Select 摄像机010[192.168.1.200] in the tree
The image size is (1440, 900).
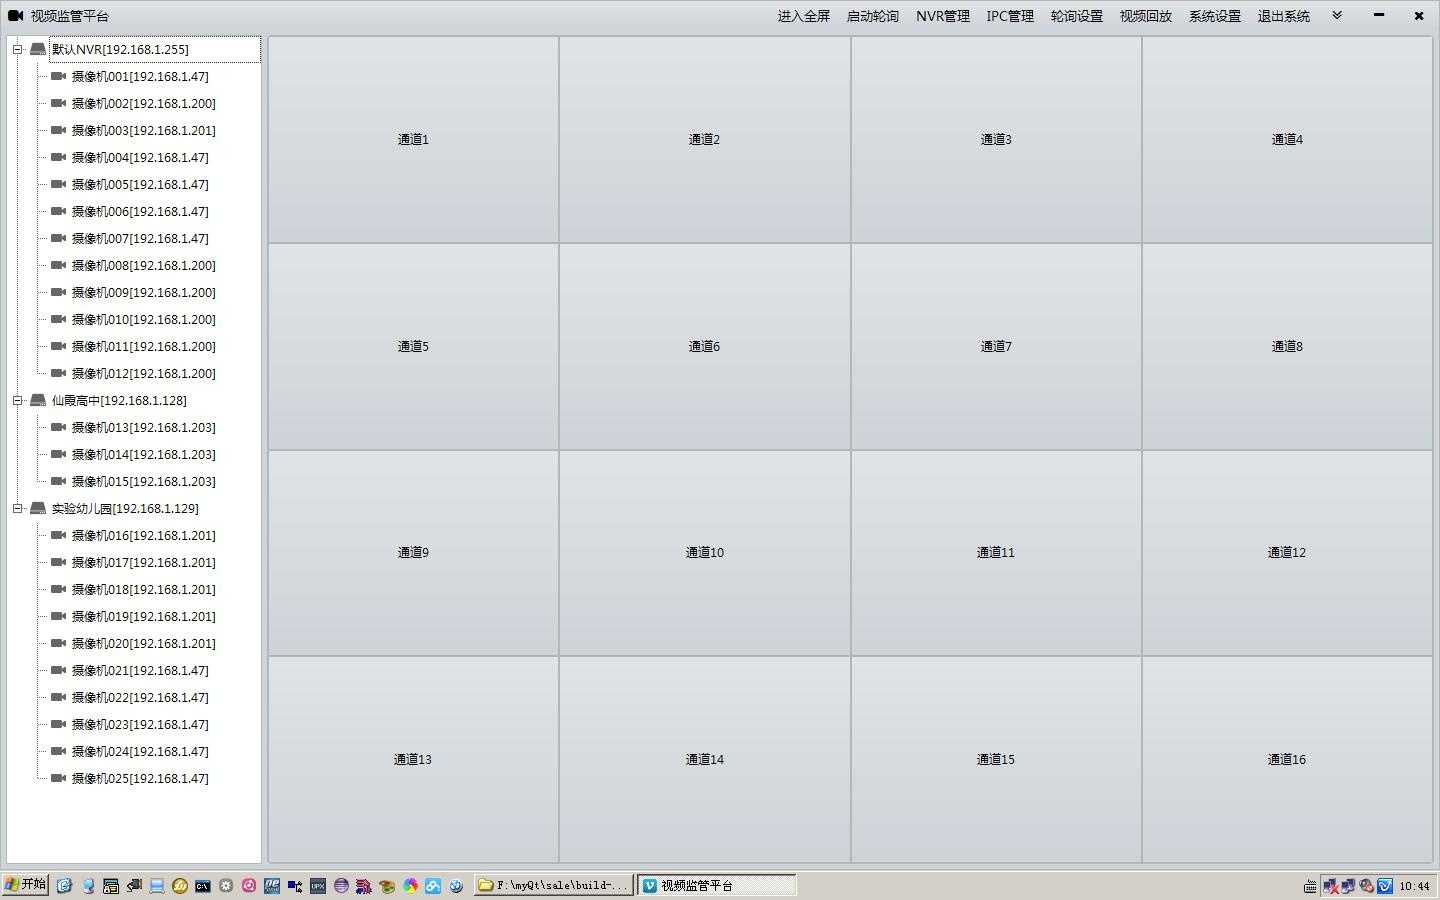point(143,319)
